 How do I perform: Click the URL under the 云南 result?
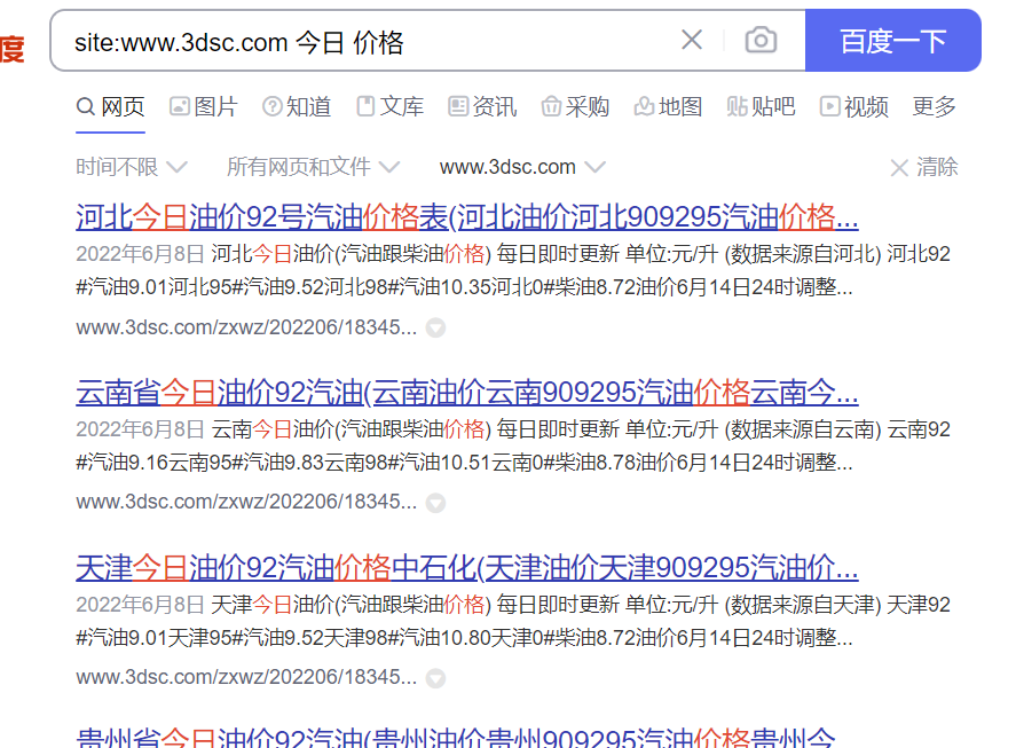click(246, 502)
